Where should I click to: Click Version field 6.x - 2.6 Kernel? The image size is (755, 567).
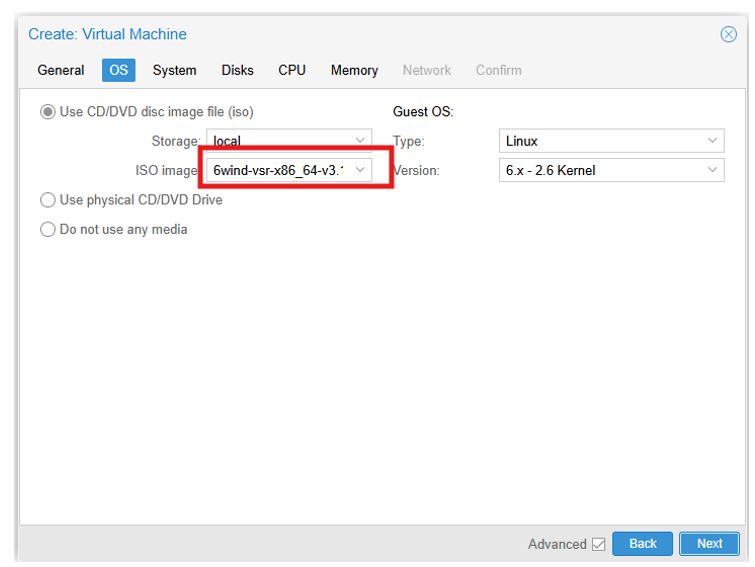click(612, 170)
